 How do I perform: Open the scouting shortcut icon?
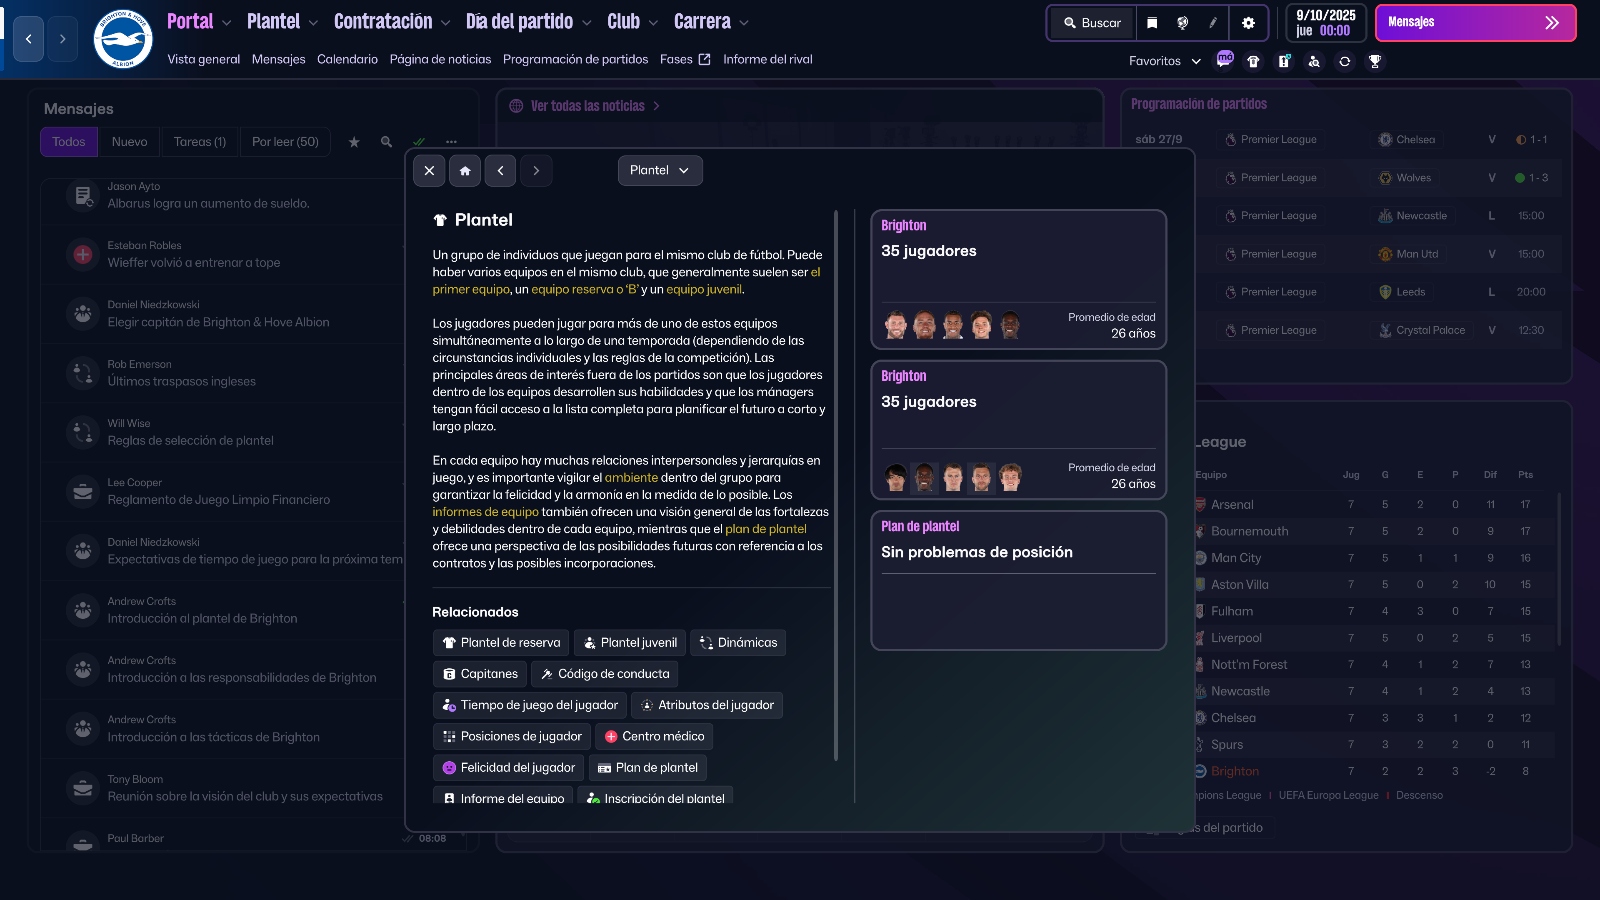(x=1313, y=62)
